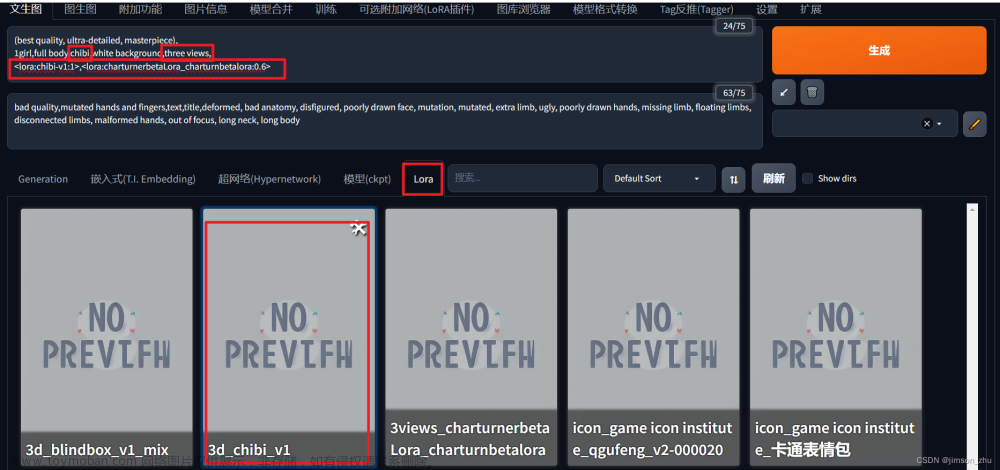Viewport: 1000px width, 470px height.
Task: Click the 24/75 token counter
Action: pos(733,26)
